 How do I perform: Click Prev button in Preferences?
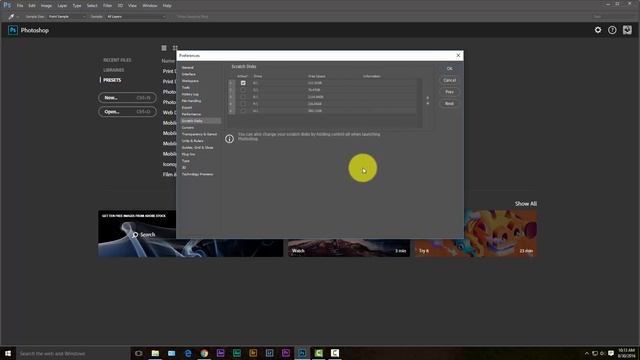pos(449,92)
